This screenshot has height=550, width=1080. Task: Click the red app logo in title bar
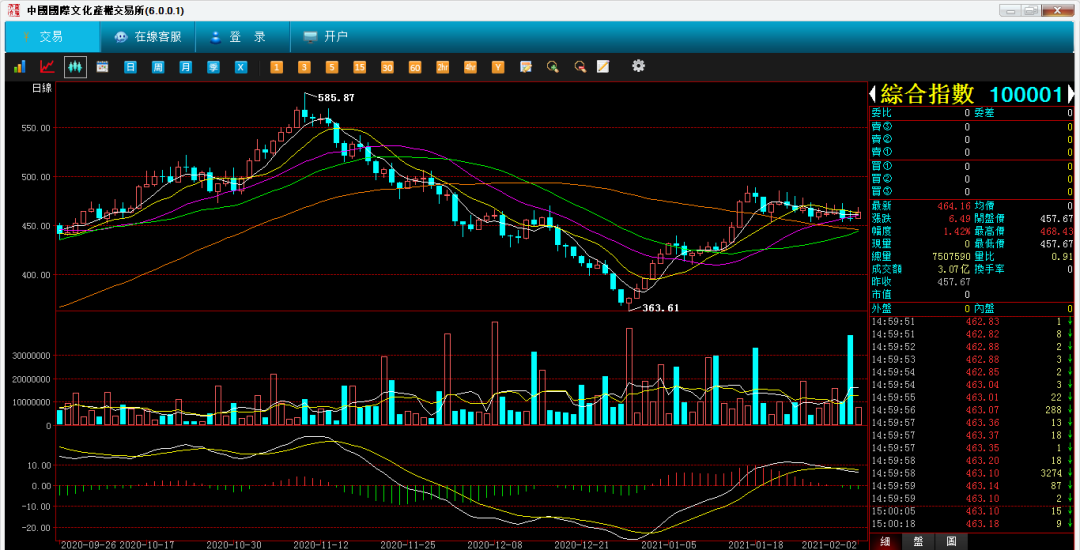[x=14, y=10]
